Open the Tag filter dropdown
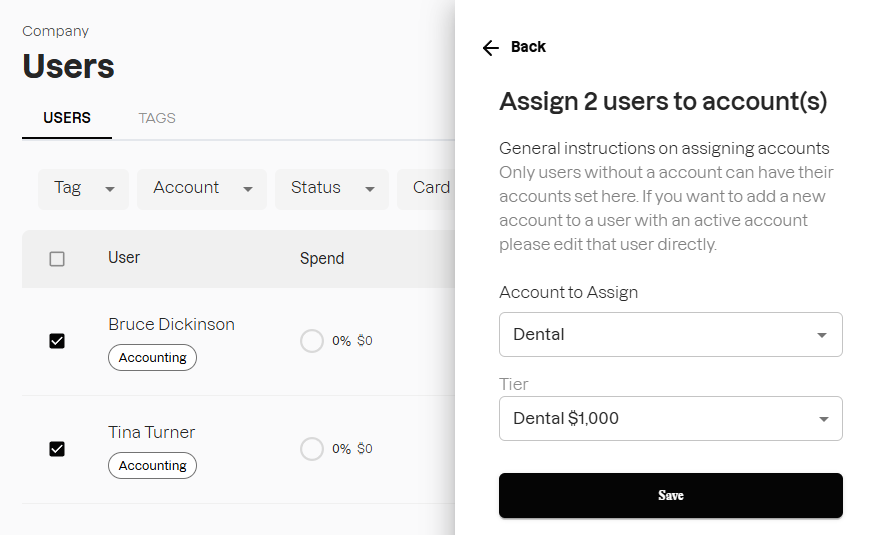This screenshot has height=535, width=873. coord(83,189)
